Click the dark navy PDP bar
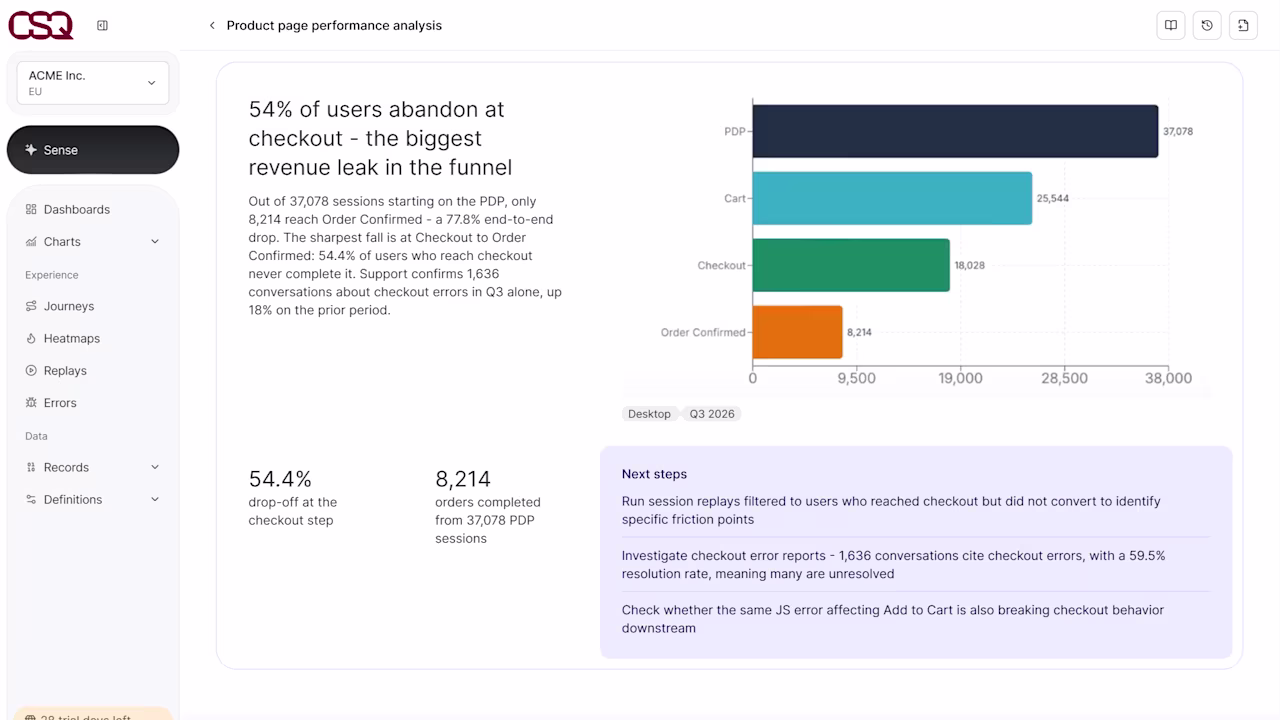The image size is (1280, 720). click(x=955, y=131)
